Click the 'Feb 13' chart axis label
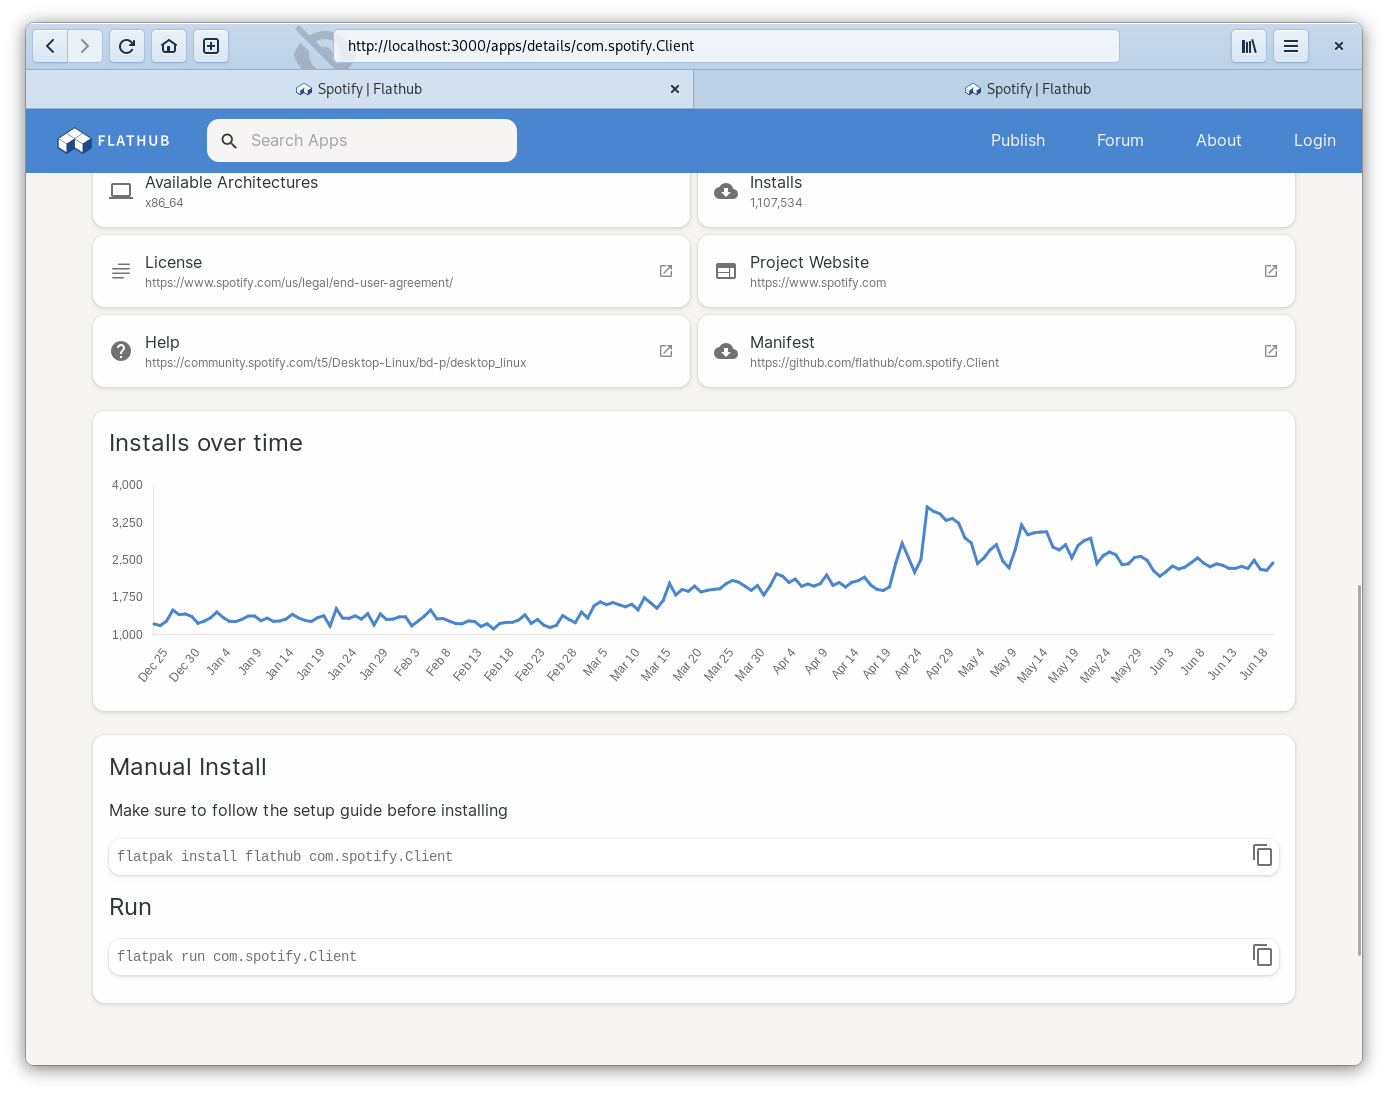The height and width of the screenshot is (1094, 1388). coord(467,665)
